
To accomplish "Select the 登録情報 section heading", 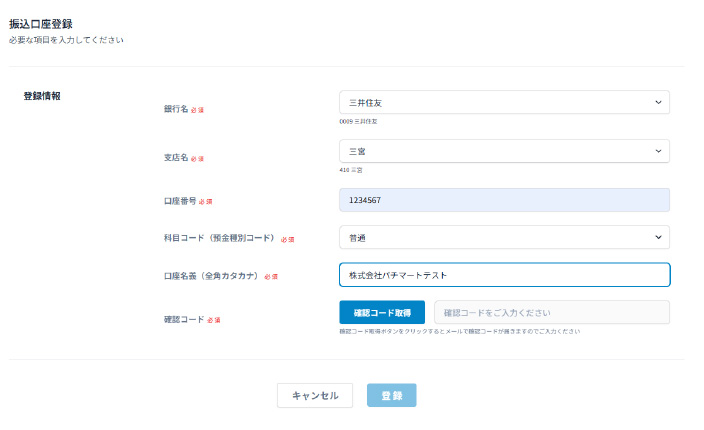I will (42, 96).
